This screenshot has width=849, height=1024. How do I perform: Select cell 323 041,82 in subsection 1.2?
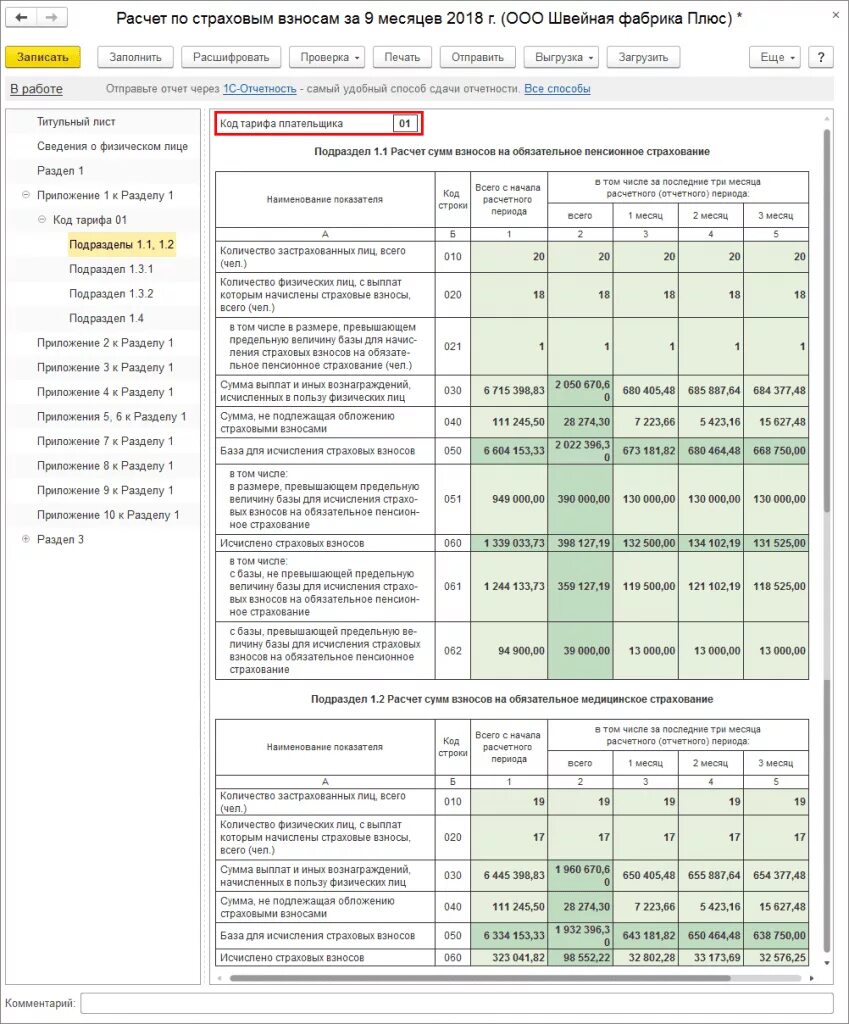[509, 957]
